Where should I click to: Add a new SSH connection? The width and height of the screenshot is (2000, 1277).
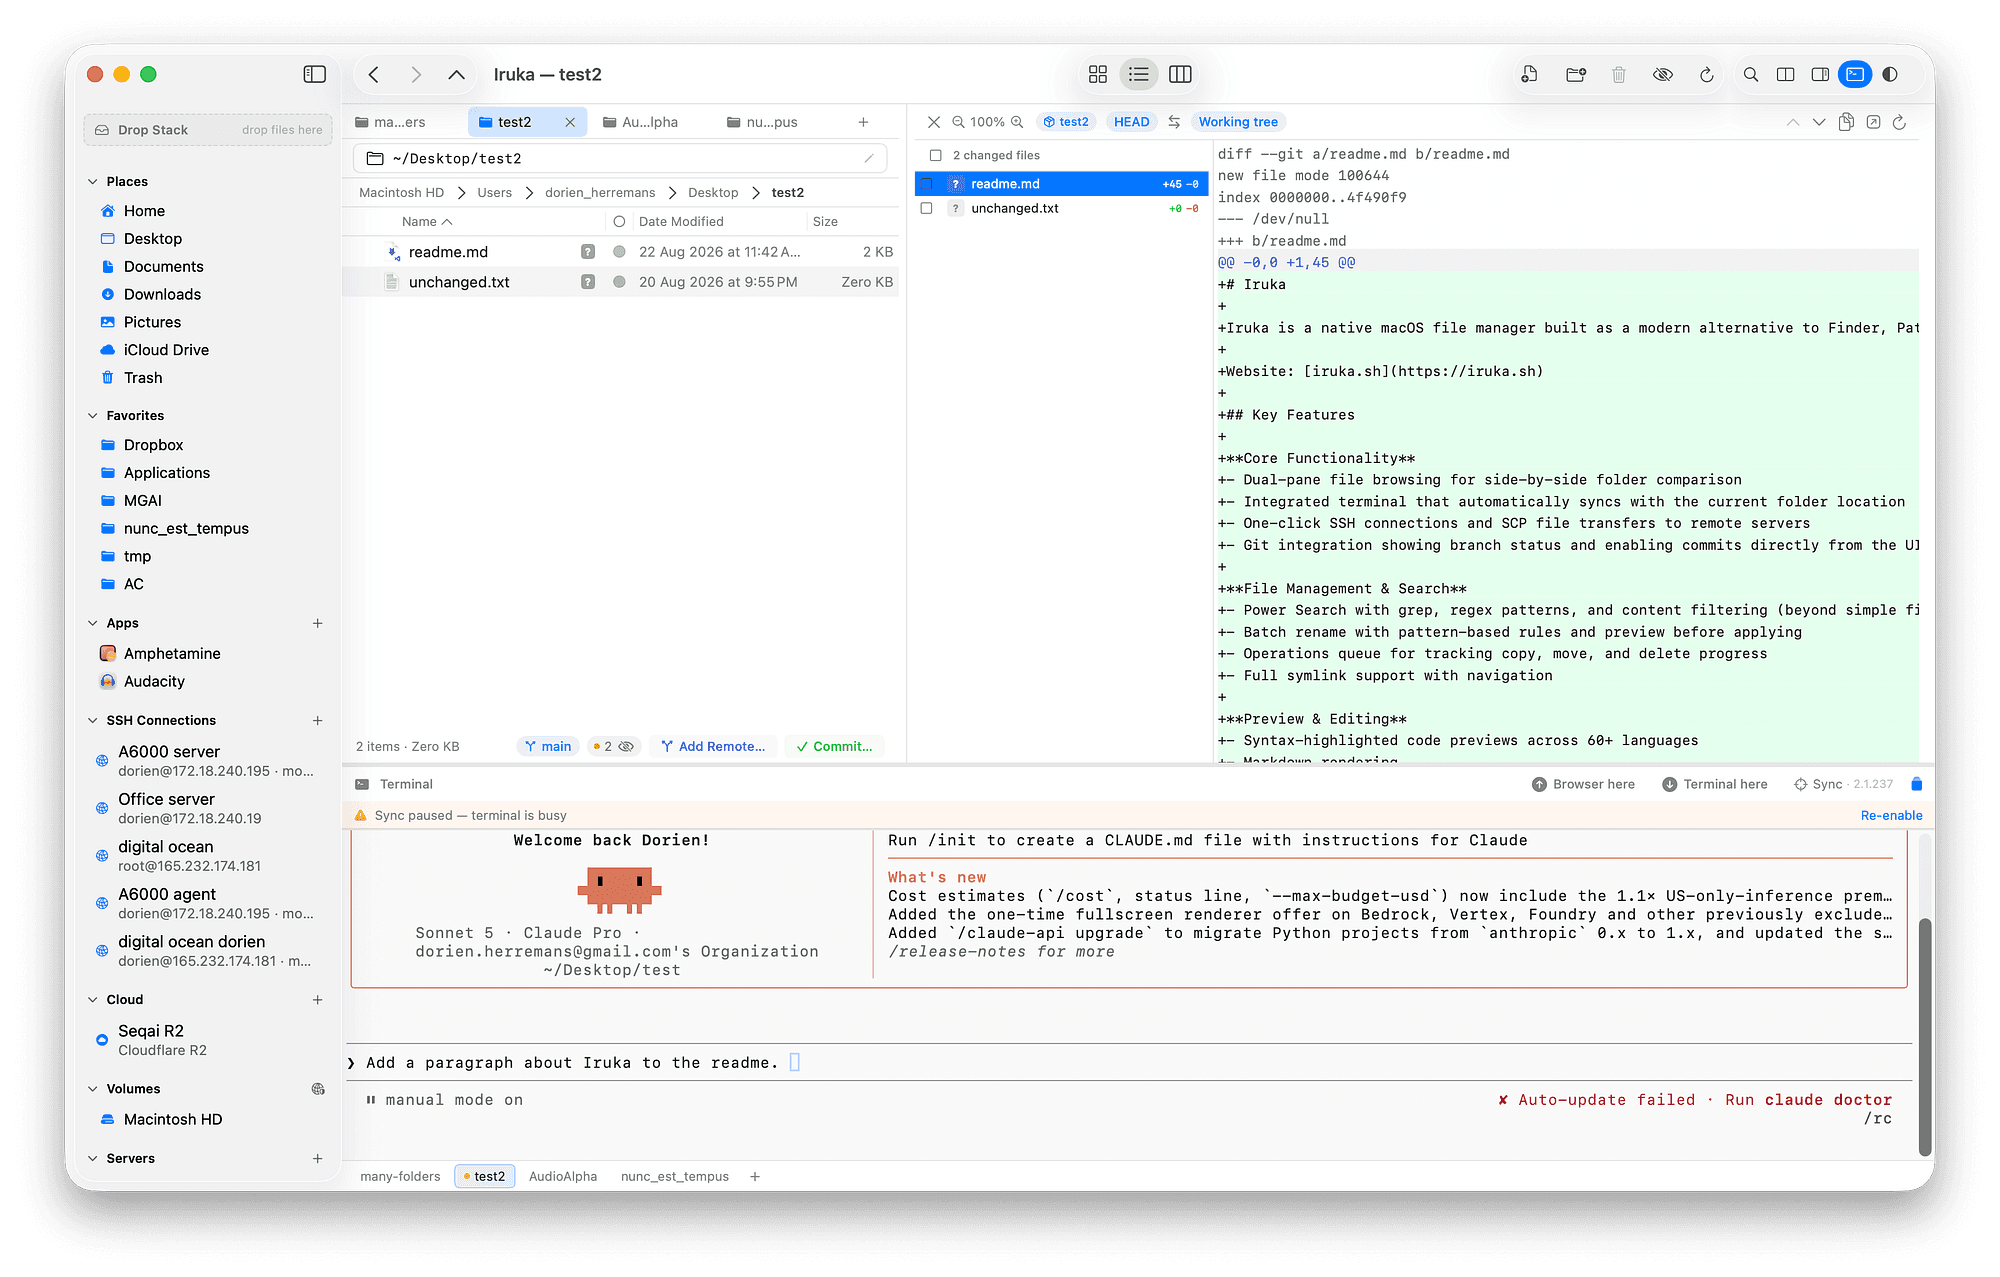pos(317,720)
